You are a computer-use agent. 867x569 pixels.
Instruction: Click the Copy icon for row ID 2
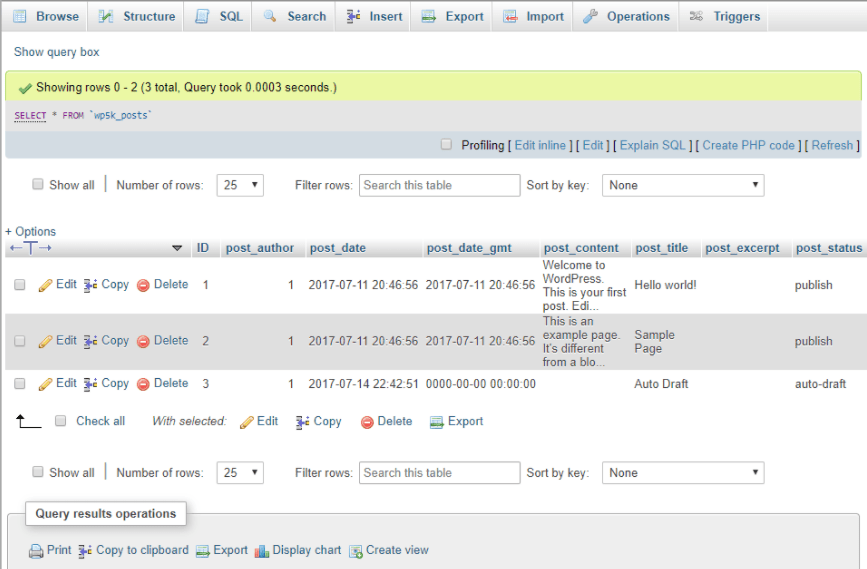pyautogui.click(x=90, y=341)
